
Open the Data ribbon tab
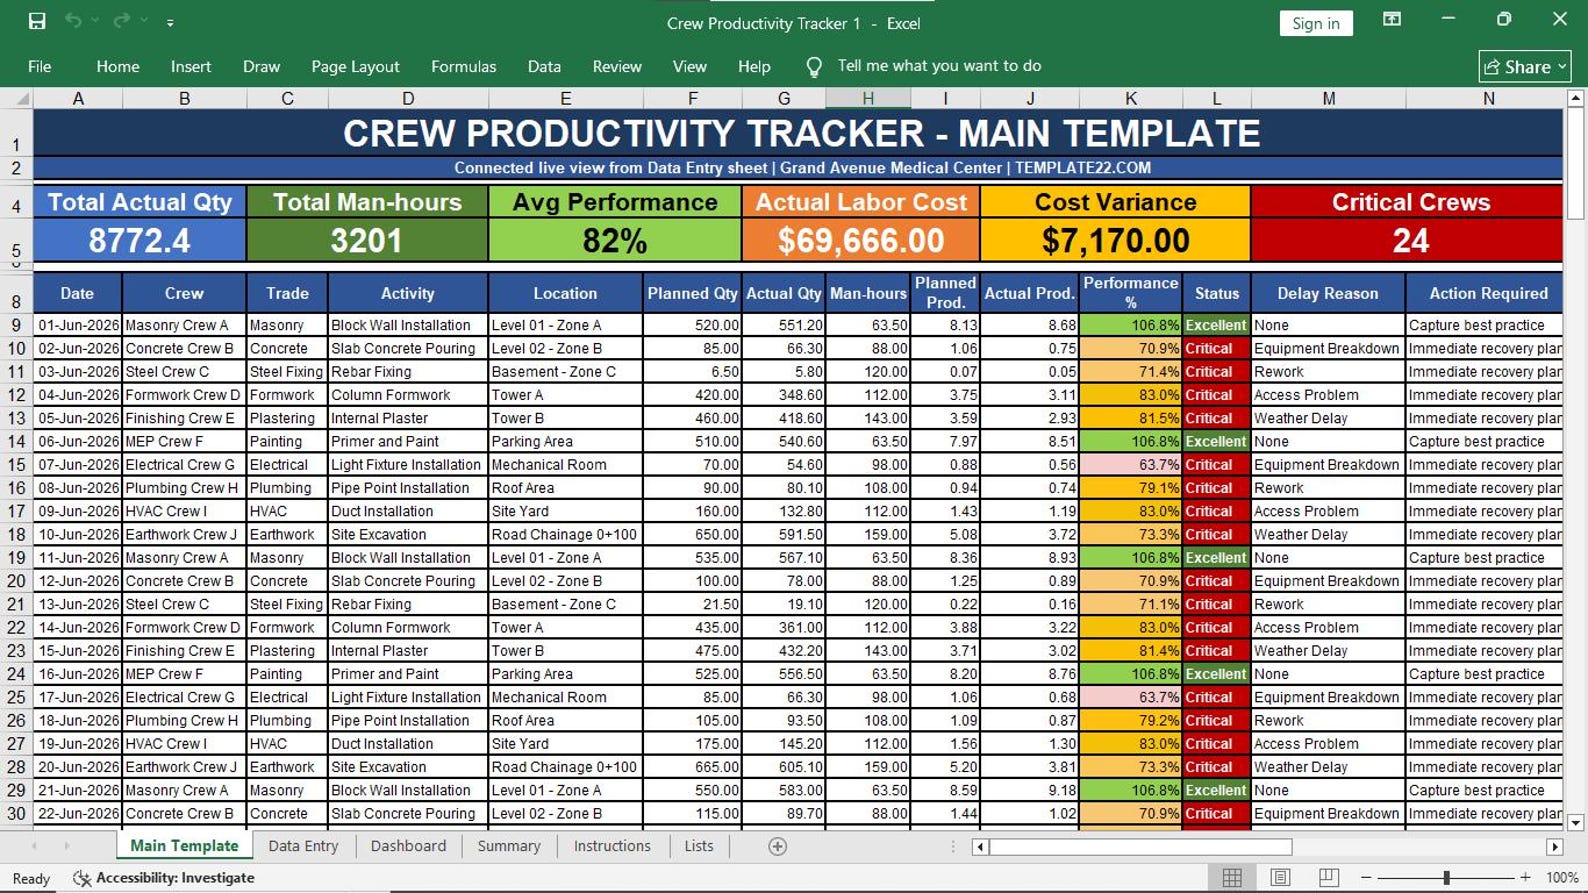[544, 66]
